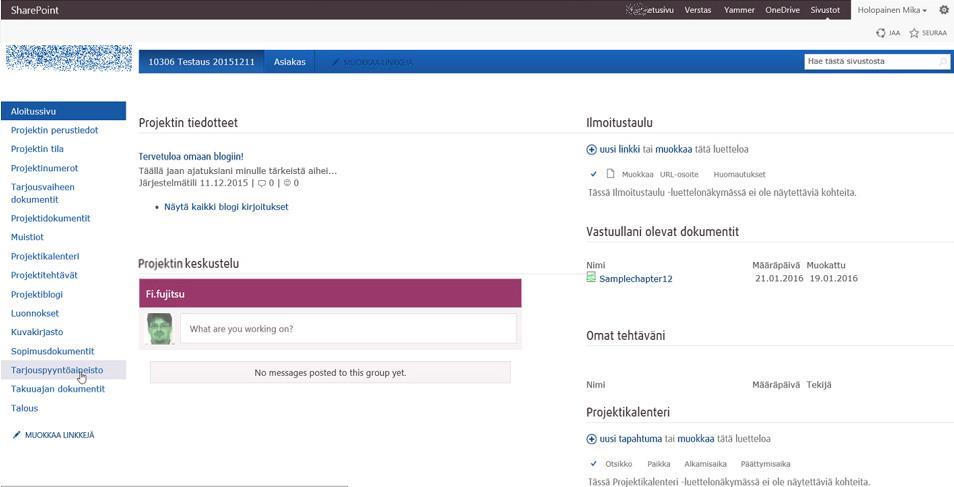Click plus icon beside uusi tapahtuma
Image resolution: width=954 pixels, height=487 pixels.
point(591,439)
